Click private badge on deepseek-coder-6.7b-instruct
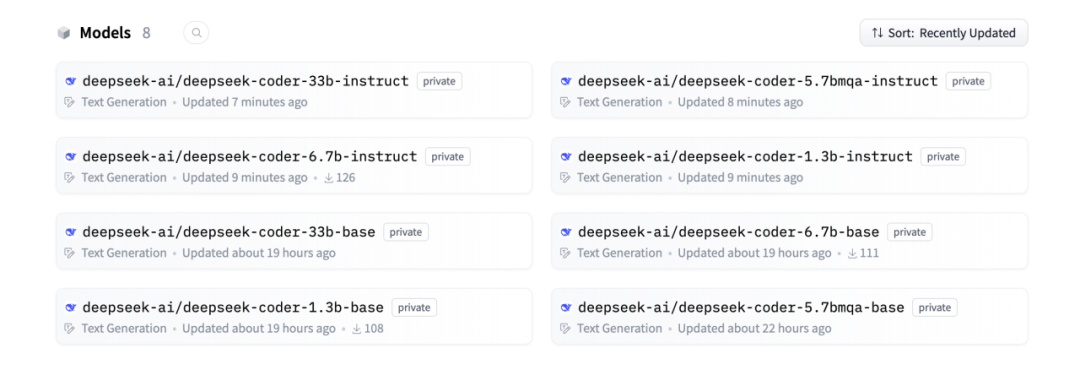1080x381 pixels. pos(448,157)
